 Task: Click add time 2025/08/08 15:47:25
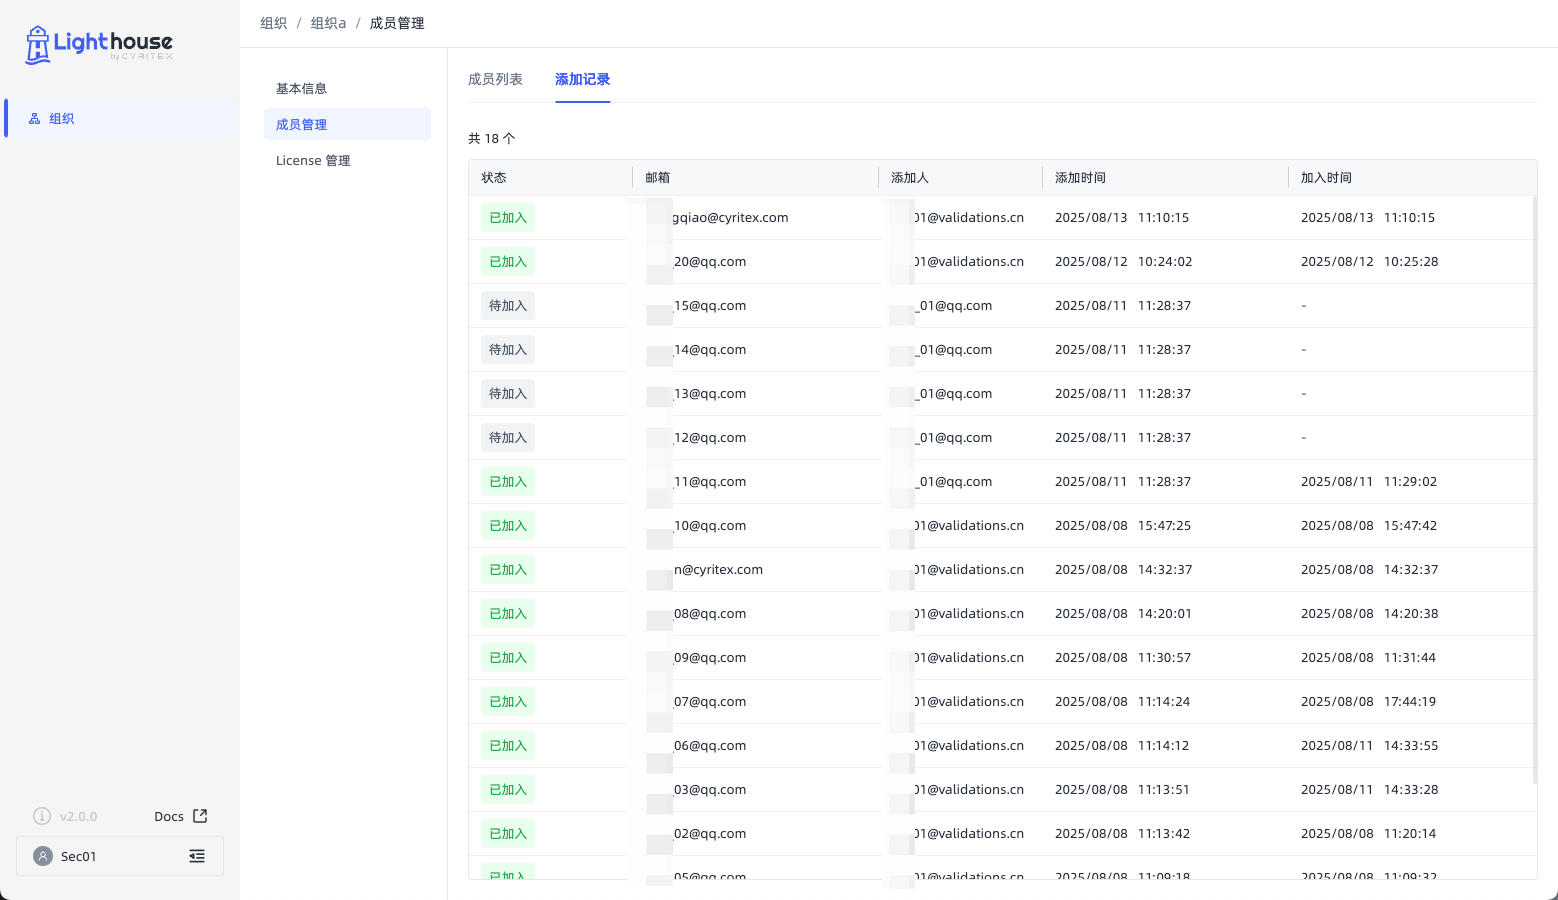pyautogui.click(x=1123, y=525)
